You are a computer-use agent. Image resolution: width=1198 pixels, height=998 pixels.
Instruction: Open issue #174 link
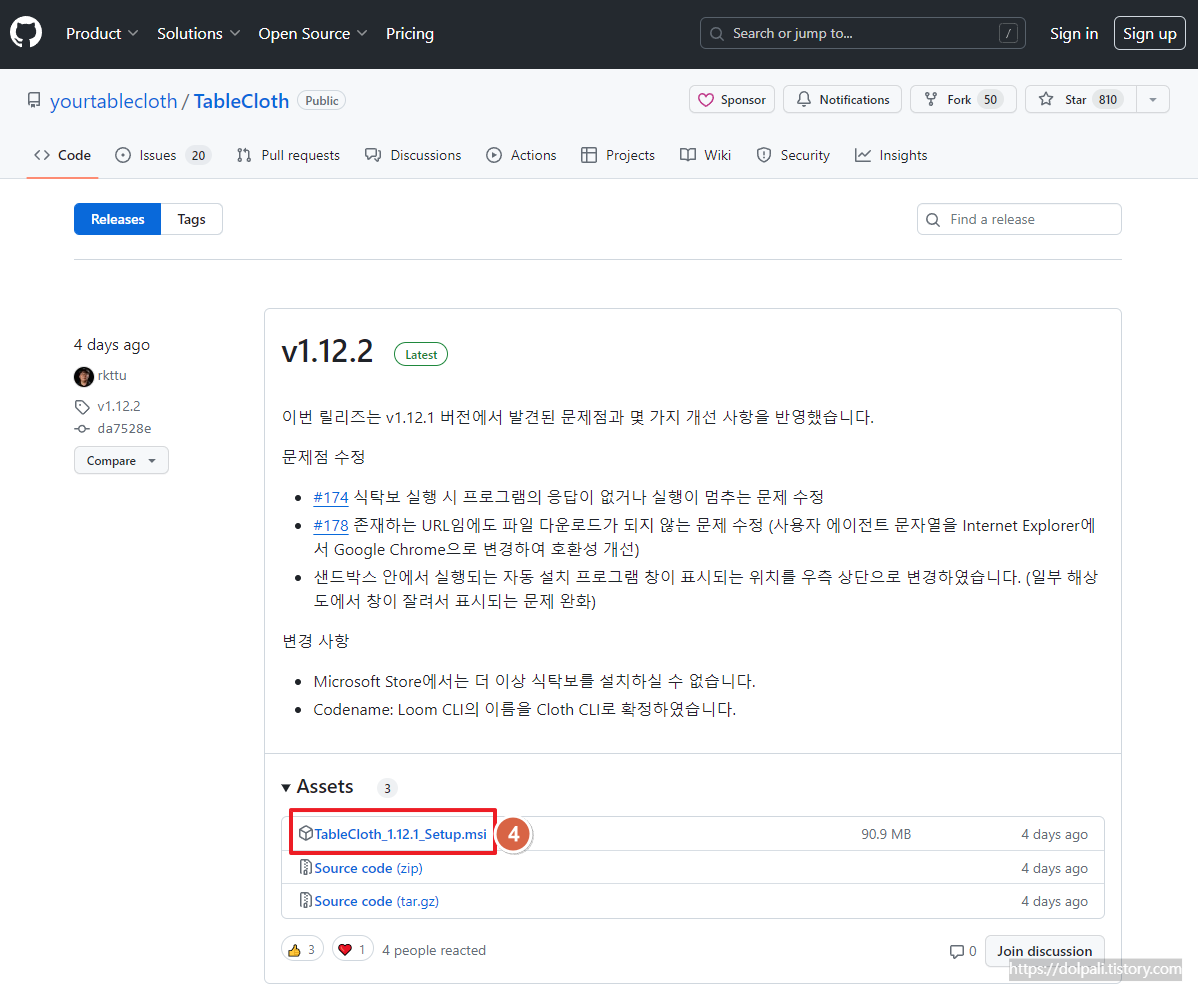(331, 497)
